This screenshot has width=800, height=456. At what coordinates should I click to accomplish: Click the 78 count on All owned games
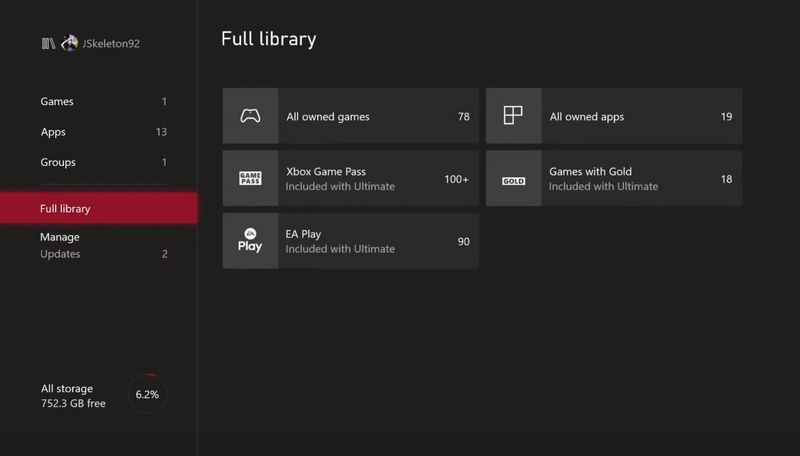(x=463, y=117)
